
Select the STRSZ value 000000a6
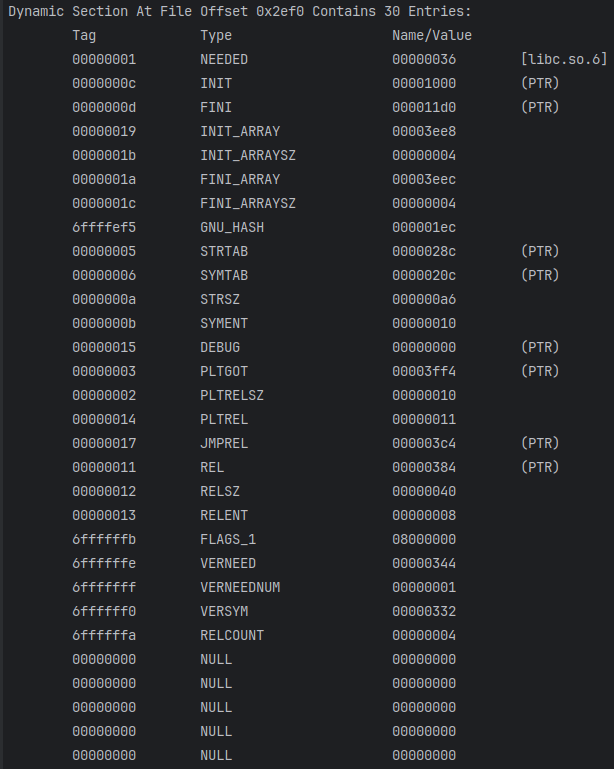click(424, 299)
